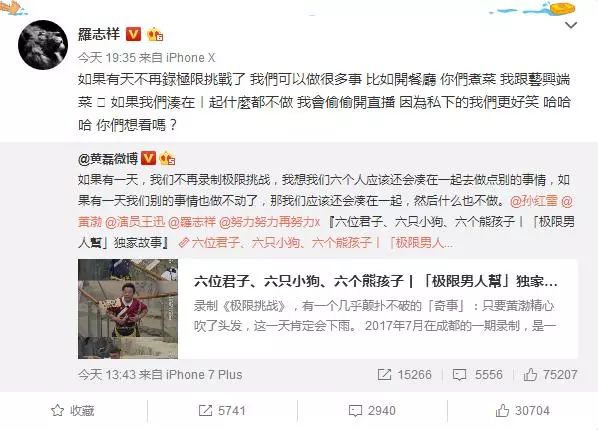The height and width of the screenshot is (430, 598).
Task: Open the @努力努力再努力x mention
Action: (270, 222)
